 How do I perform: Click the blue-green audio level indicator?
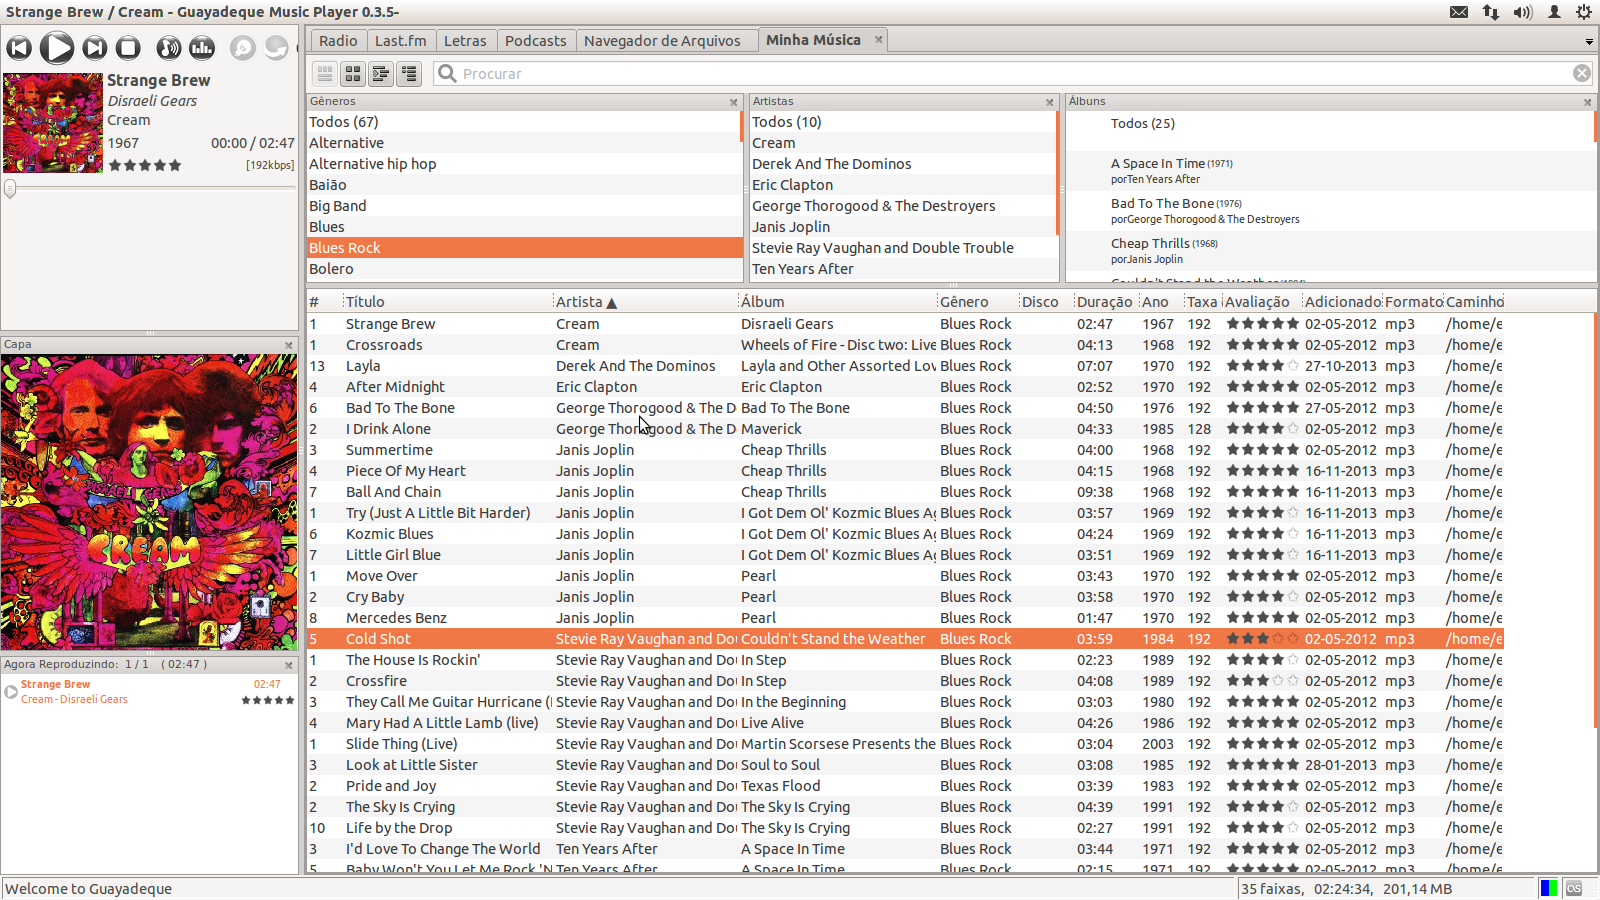[x=1549, y=888]
